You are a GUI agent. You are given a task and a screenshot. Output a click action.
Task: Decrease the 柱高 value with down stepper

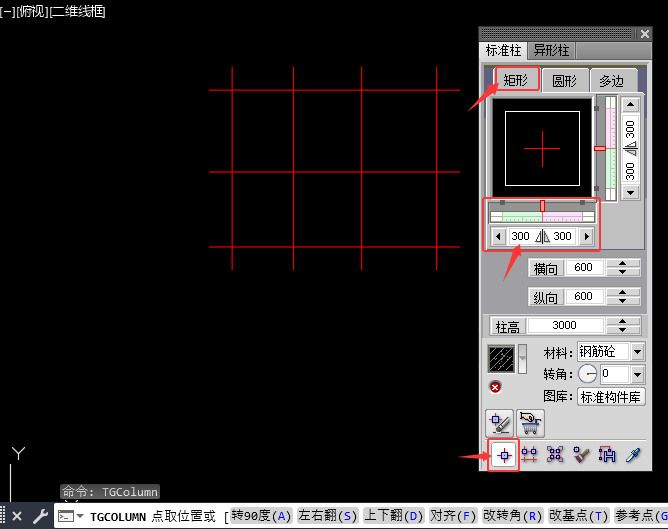[623, 330]
